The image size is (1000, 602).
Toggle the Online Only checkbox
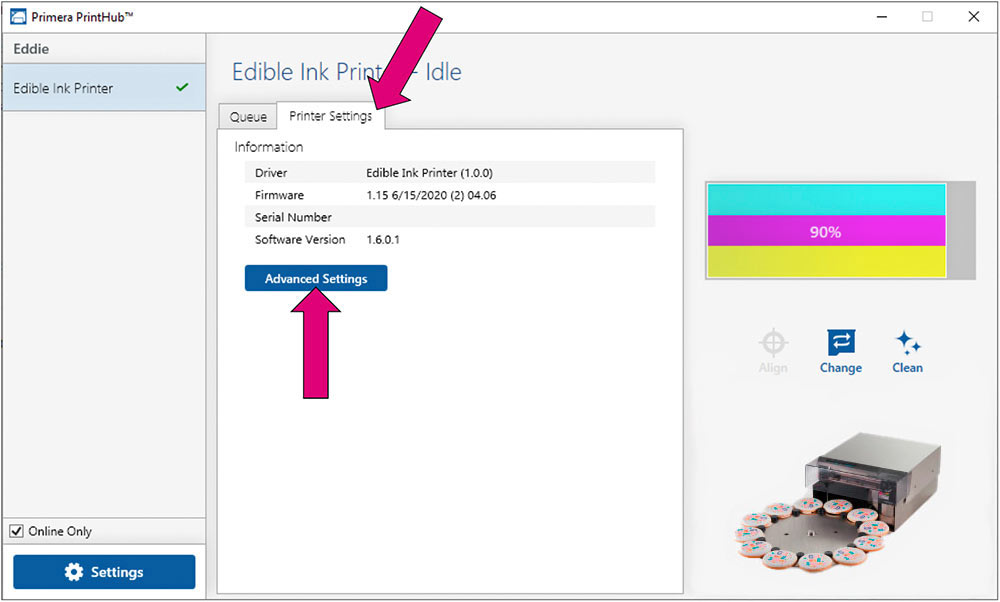click(17, 531)
